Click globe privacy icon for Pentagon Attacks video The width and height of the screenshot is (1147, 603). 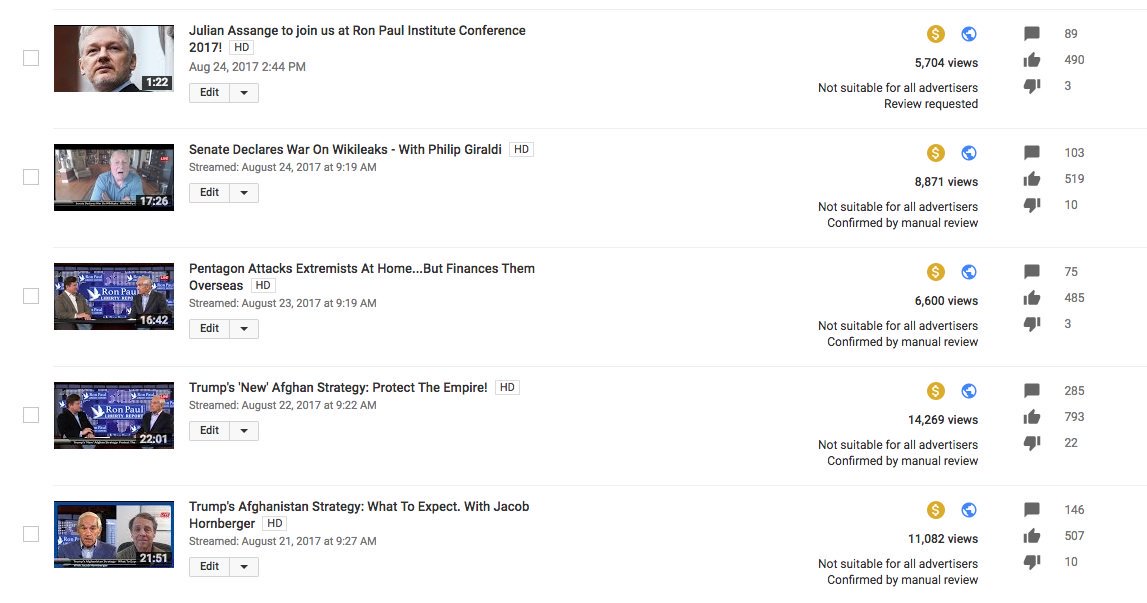pos(969,272)
